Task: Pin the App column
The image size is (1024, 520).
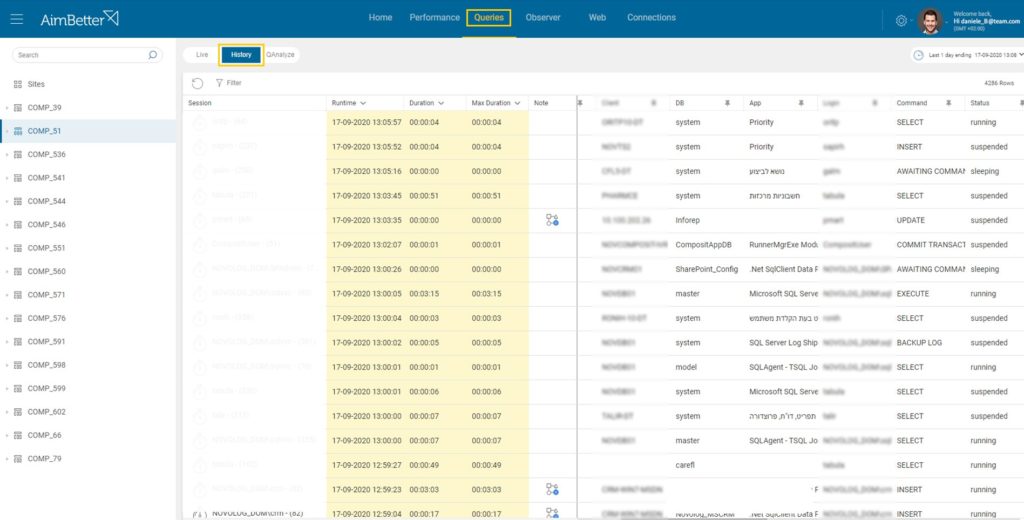Action: point(801,103)
